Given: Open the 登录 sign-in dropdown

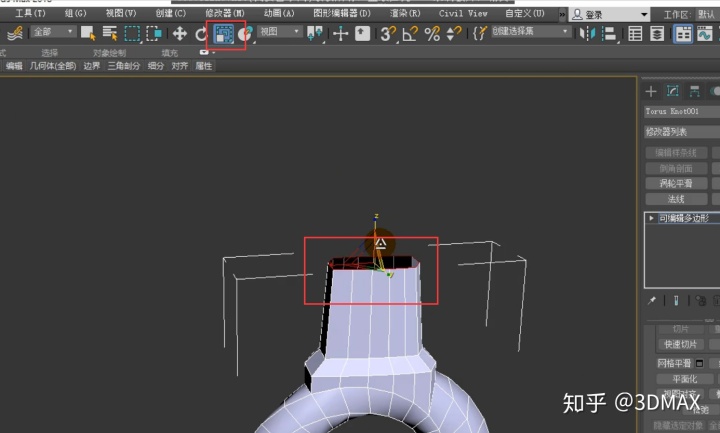Looking at the screenshot, I should tap(610, 15).
